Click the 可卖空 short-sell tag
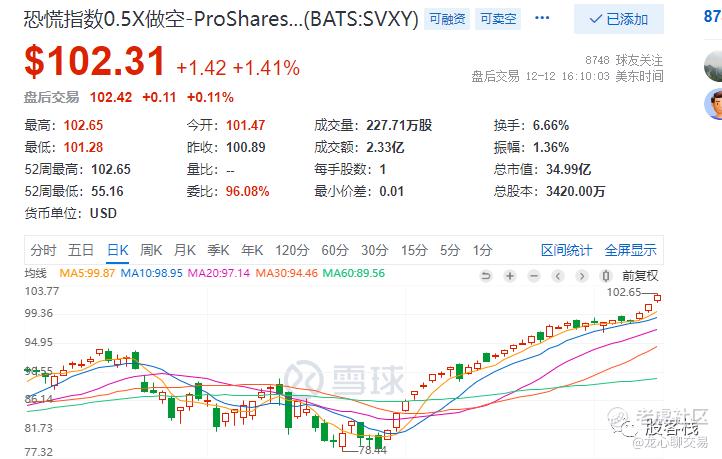This screenshot has height=459, width=722. (498, 19)
